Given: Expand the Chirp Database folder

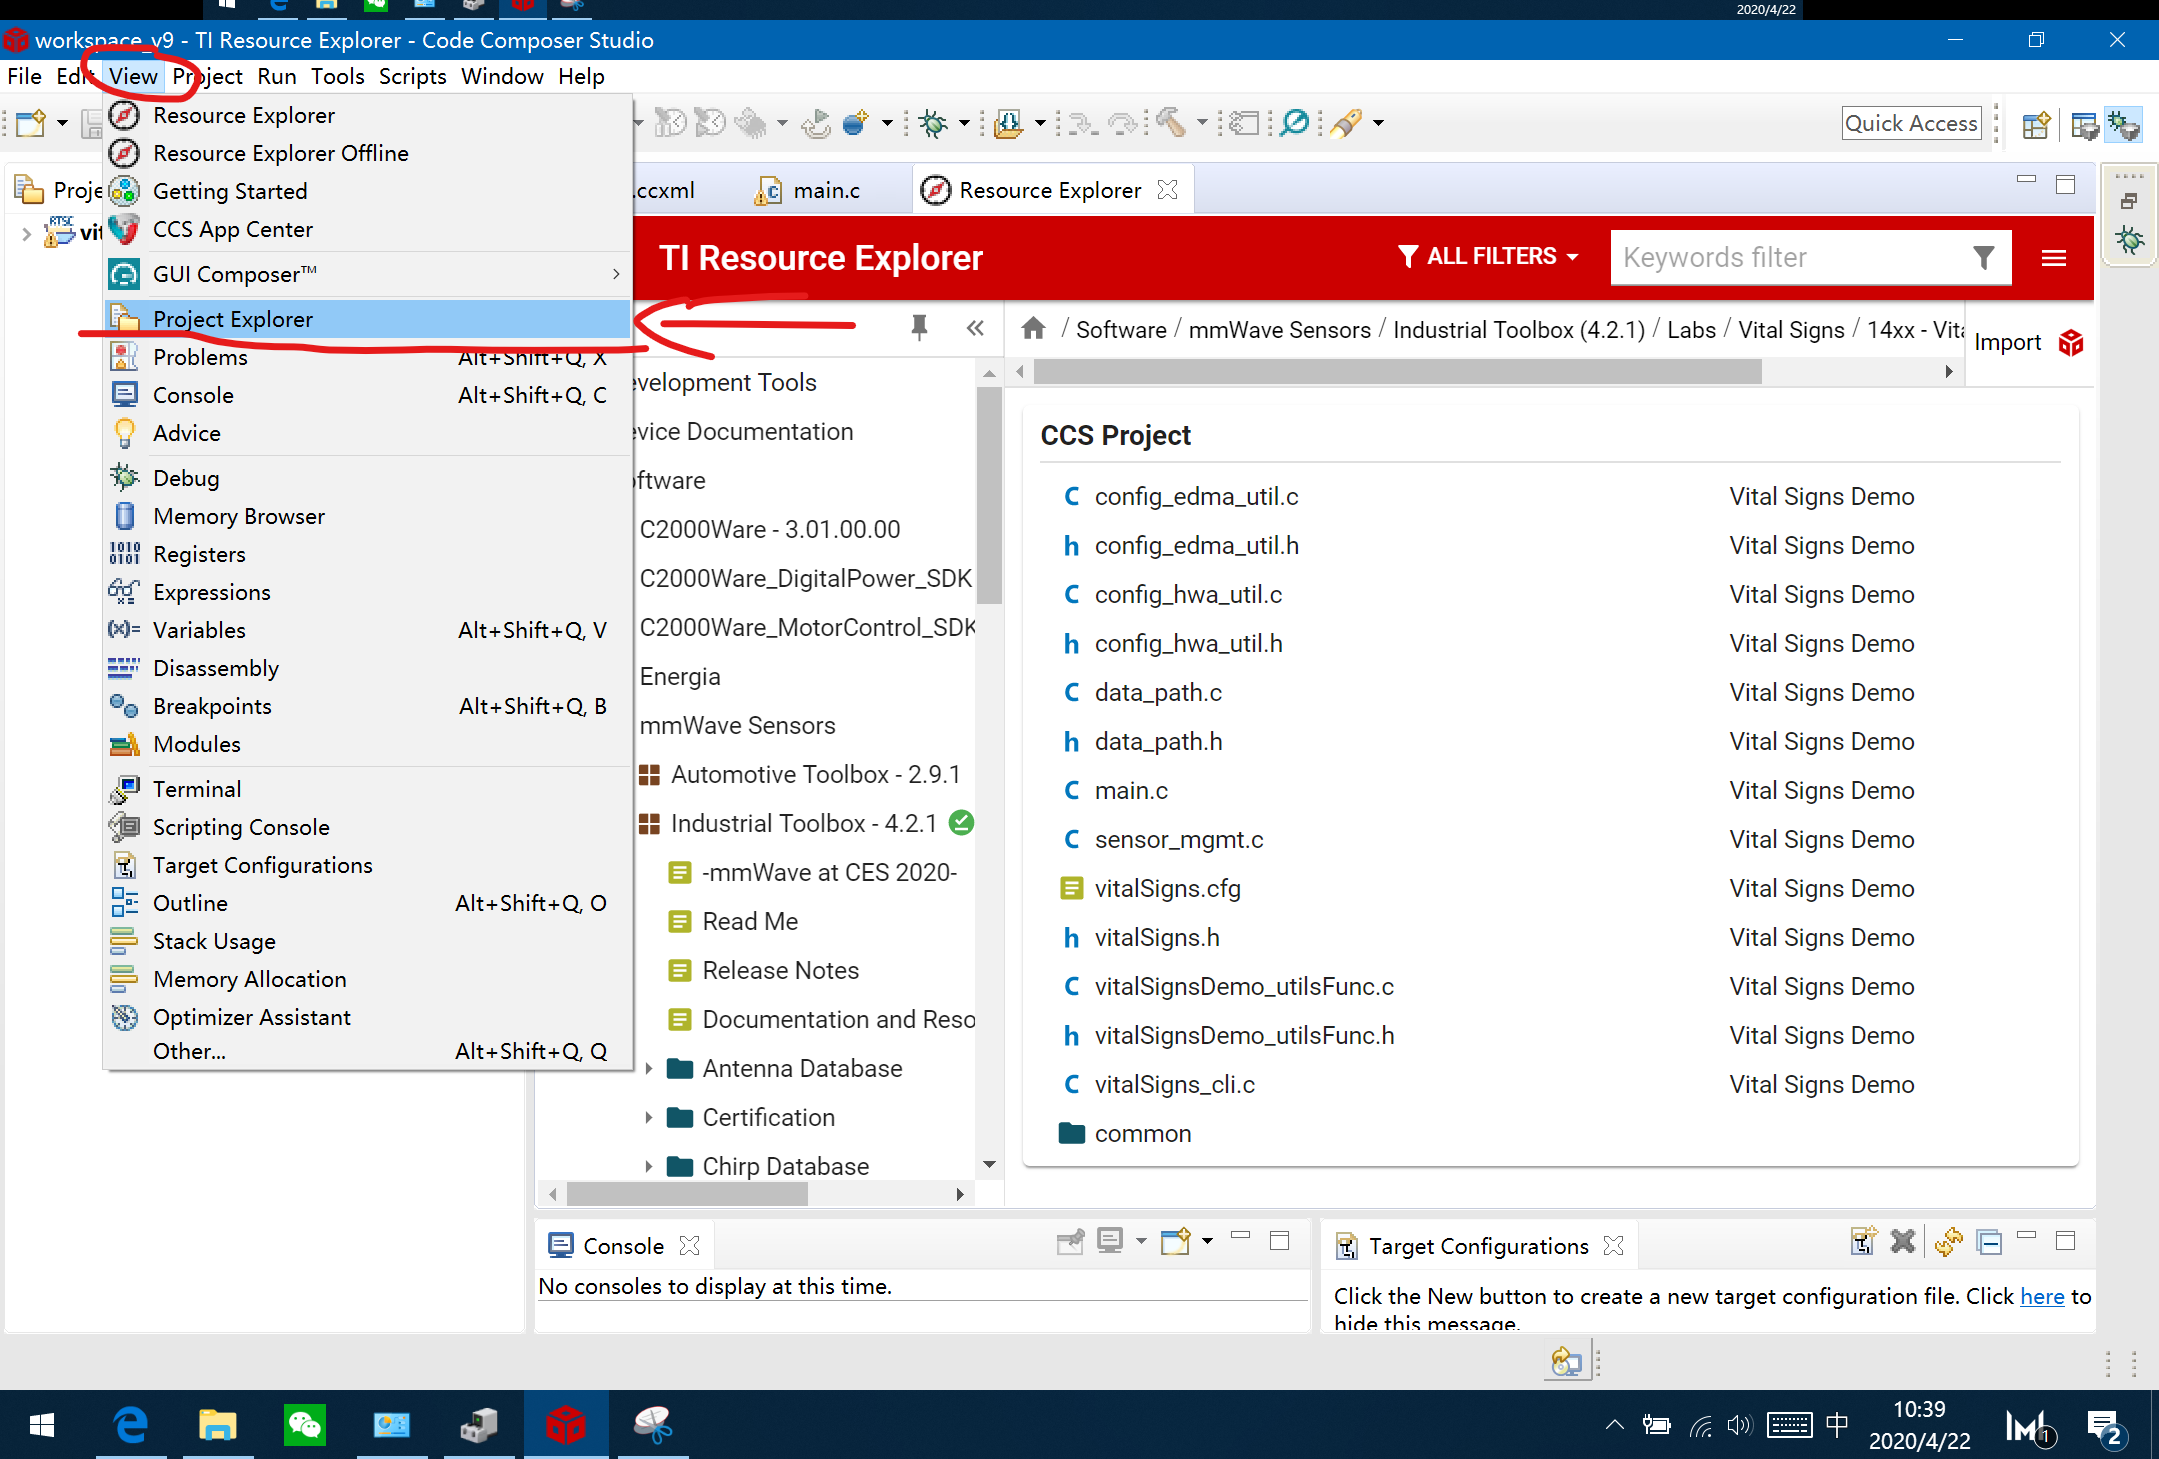Looking at the screenshot, I should coord(648,1166).
